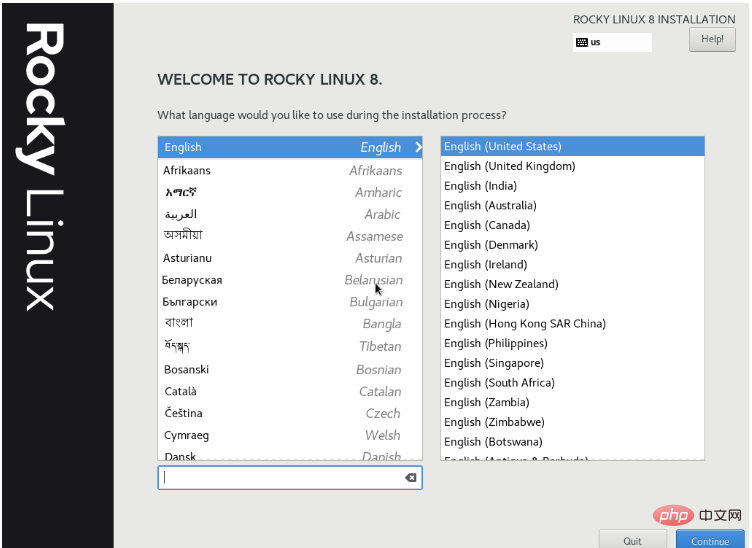Choose Arabic in the language list
752x548 pixels.
point(289,214)
